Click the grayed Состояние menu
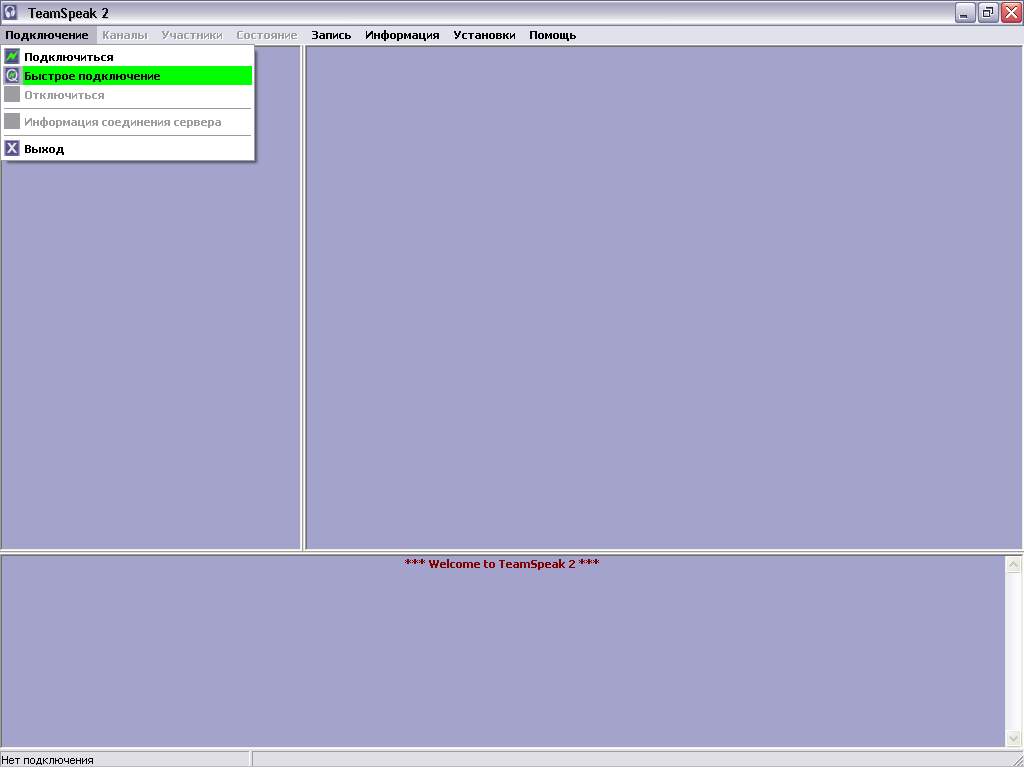The height and width of the screenshot is (768, 1024). 266,35
